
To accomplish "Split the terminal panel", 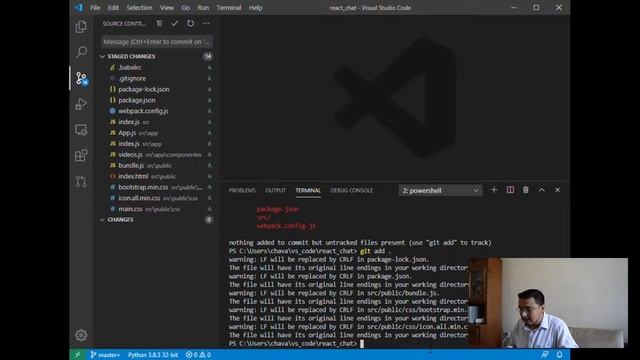I will [510, 190].
